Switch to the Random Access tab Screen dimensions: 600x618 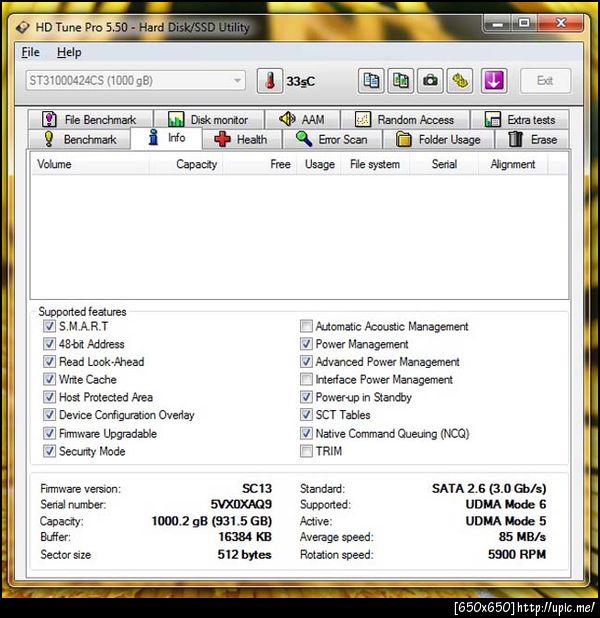405,119
